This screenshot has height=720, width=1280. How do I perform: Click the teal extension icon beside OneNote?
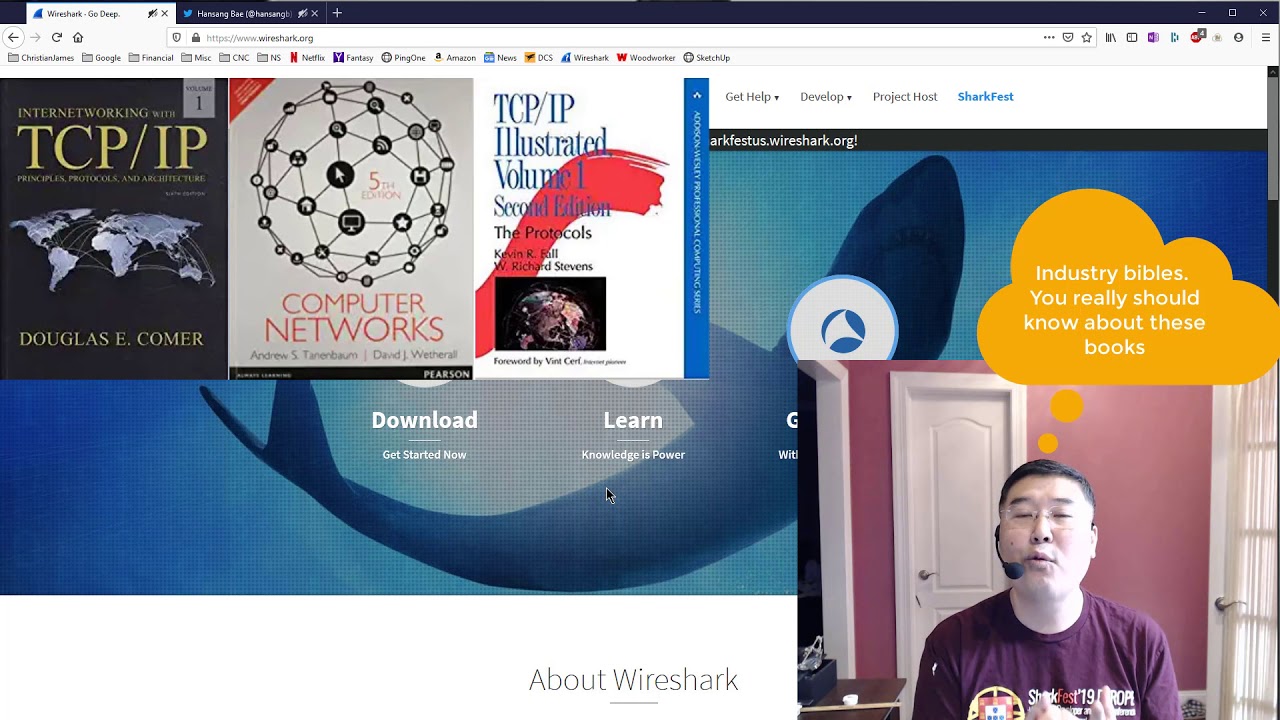pyautogui.click(x=1174, y=37)
